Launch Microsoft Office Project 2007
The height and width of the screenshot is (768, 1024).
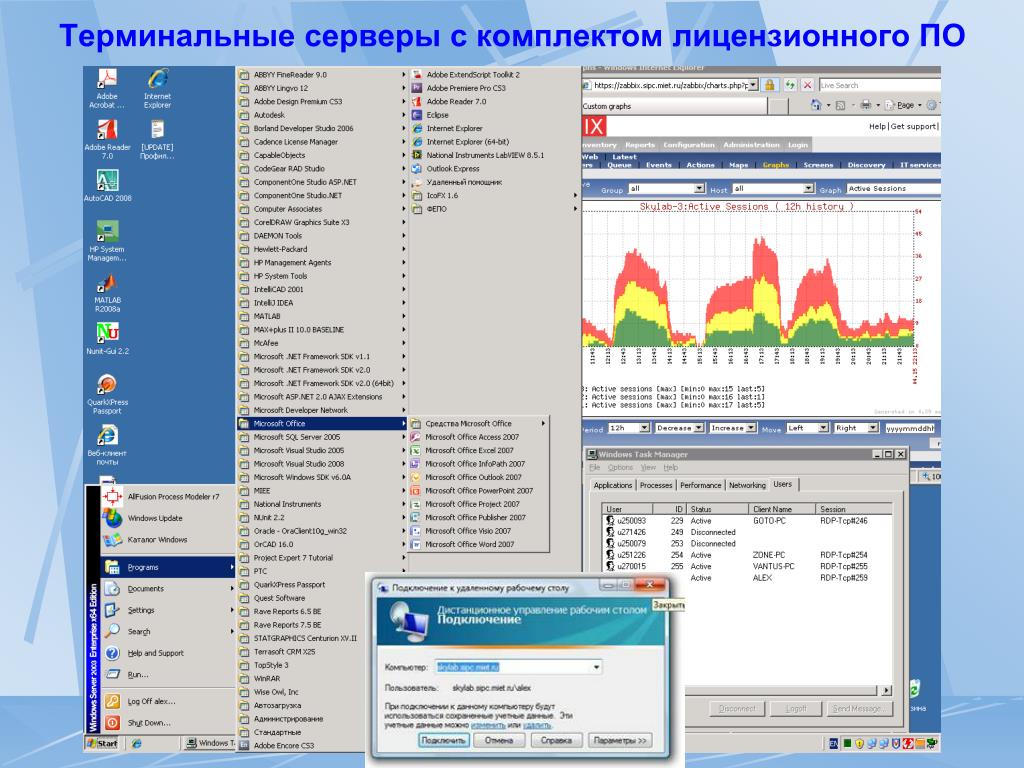coord(479,504)
